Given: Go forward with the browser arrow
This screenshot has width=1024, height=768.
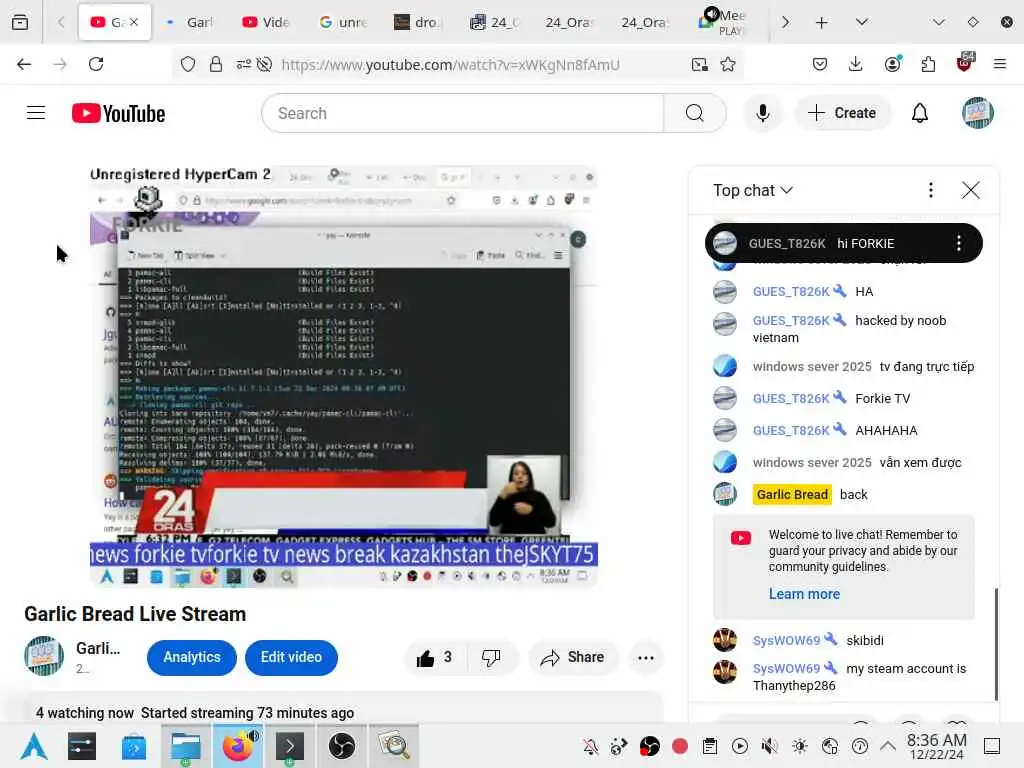Looking at the screenshot, I should click(59, 64).
